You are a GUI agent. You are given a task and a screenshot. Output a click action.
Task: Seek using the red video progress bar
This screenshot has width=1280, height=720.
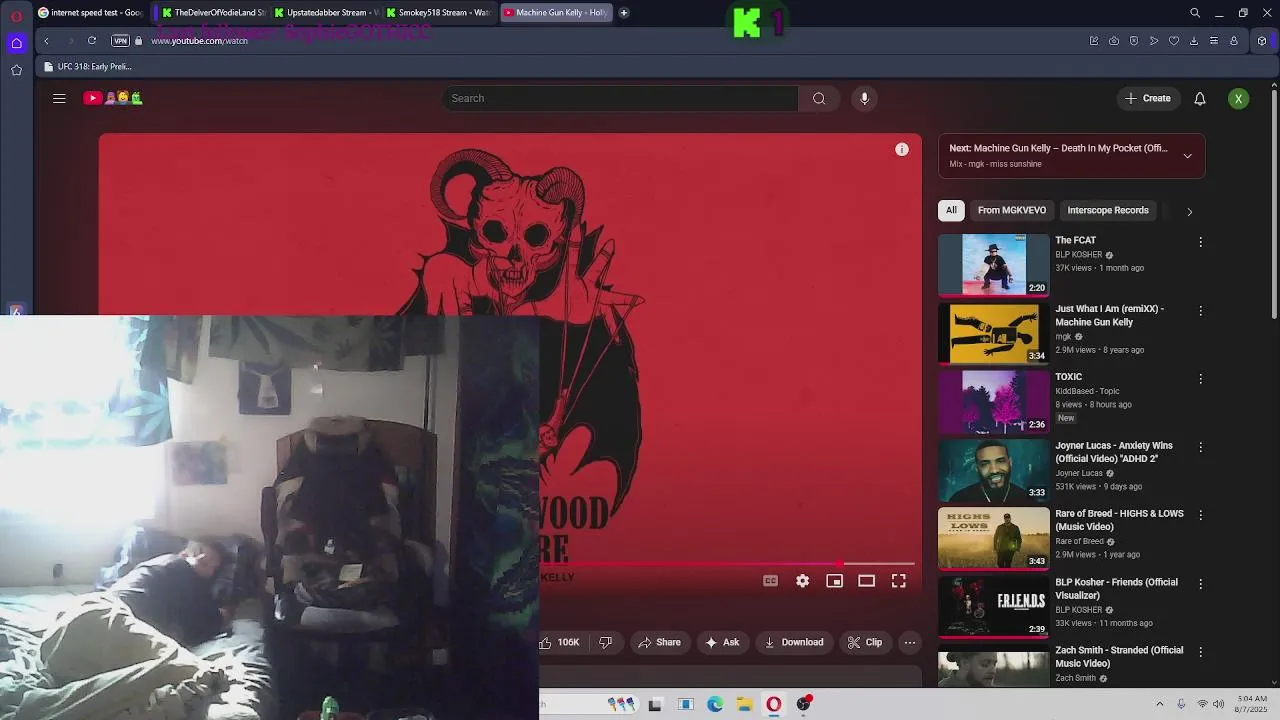point(727,564)
